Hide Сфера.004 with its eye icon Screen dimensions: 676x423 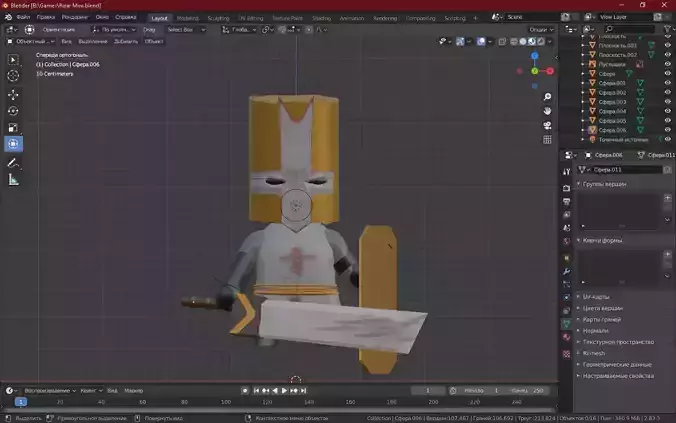(667, 111)
